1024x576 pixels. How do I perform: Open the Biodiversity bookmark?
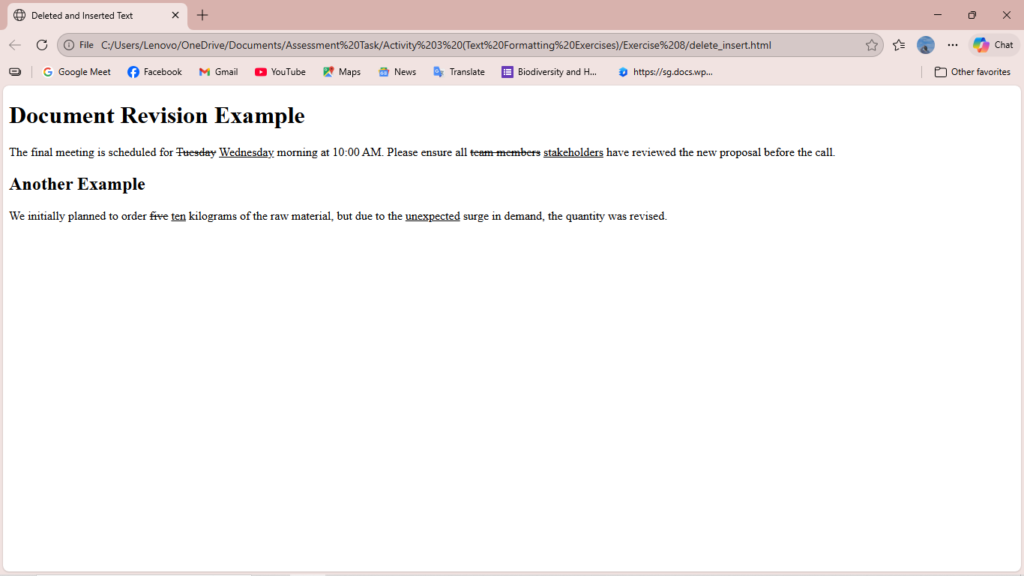549,72
